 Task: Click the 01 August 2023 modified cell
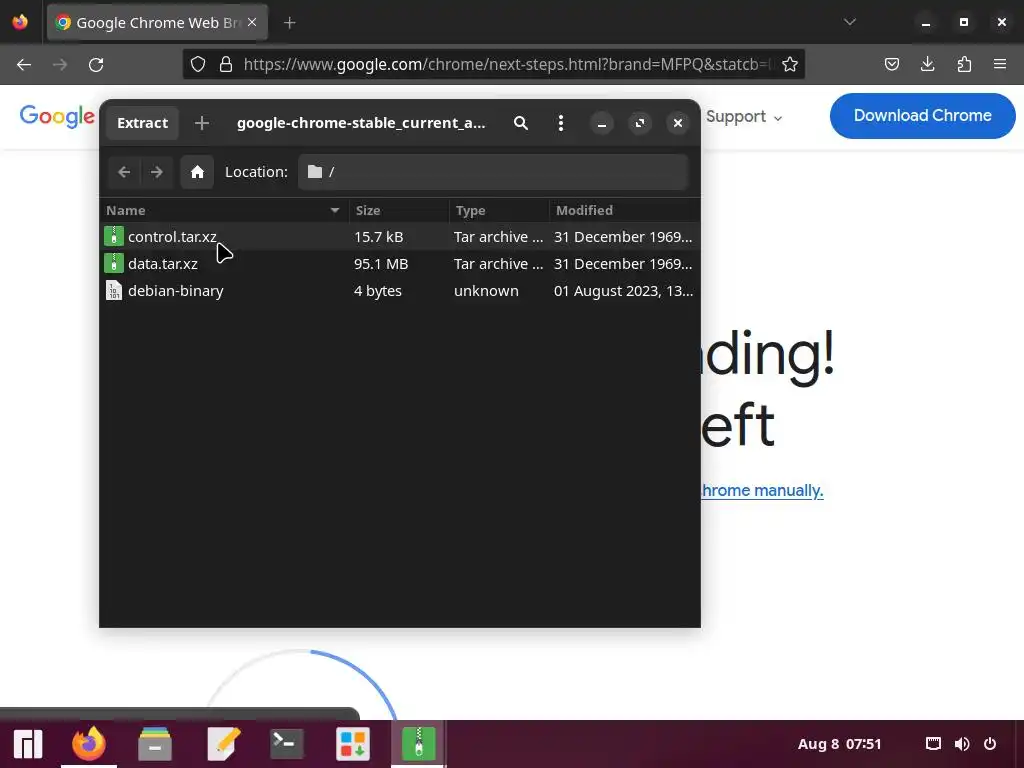click(x=623, y=291)
